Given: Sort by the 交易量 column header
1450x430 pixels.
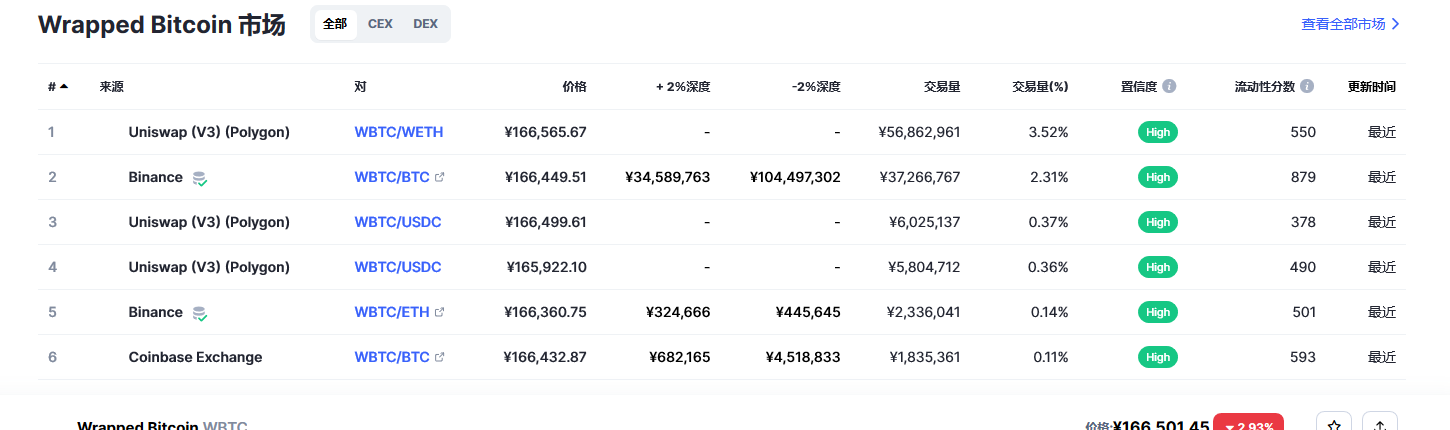Looking at the screenshot, I should (x=942, y=87).
